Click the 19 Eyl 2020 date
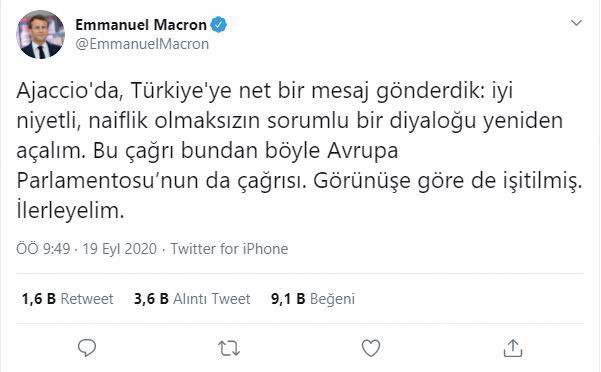Image resolution: width=601 pixels, height=372 pixels. click(x=120, y=249)
